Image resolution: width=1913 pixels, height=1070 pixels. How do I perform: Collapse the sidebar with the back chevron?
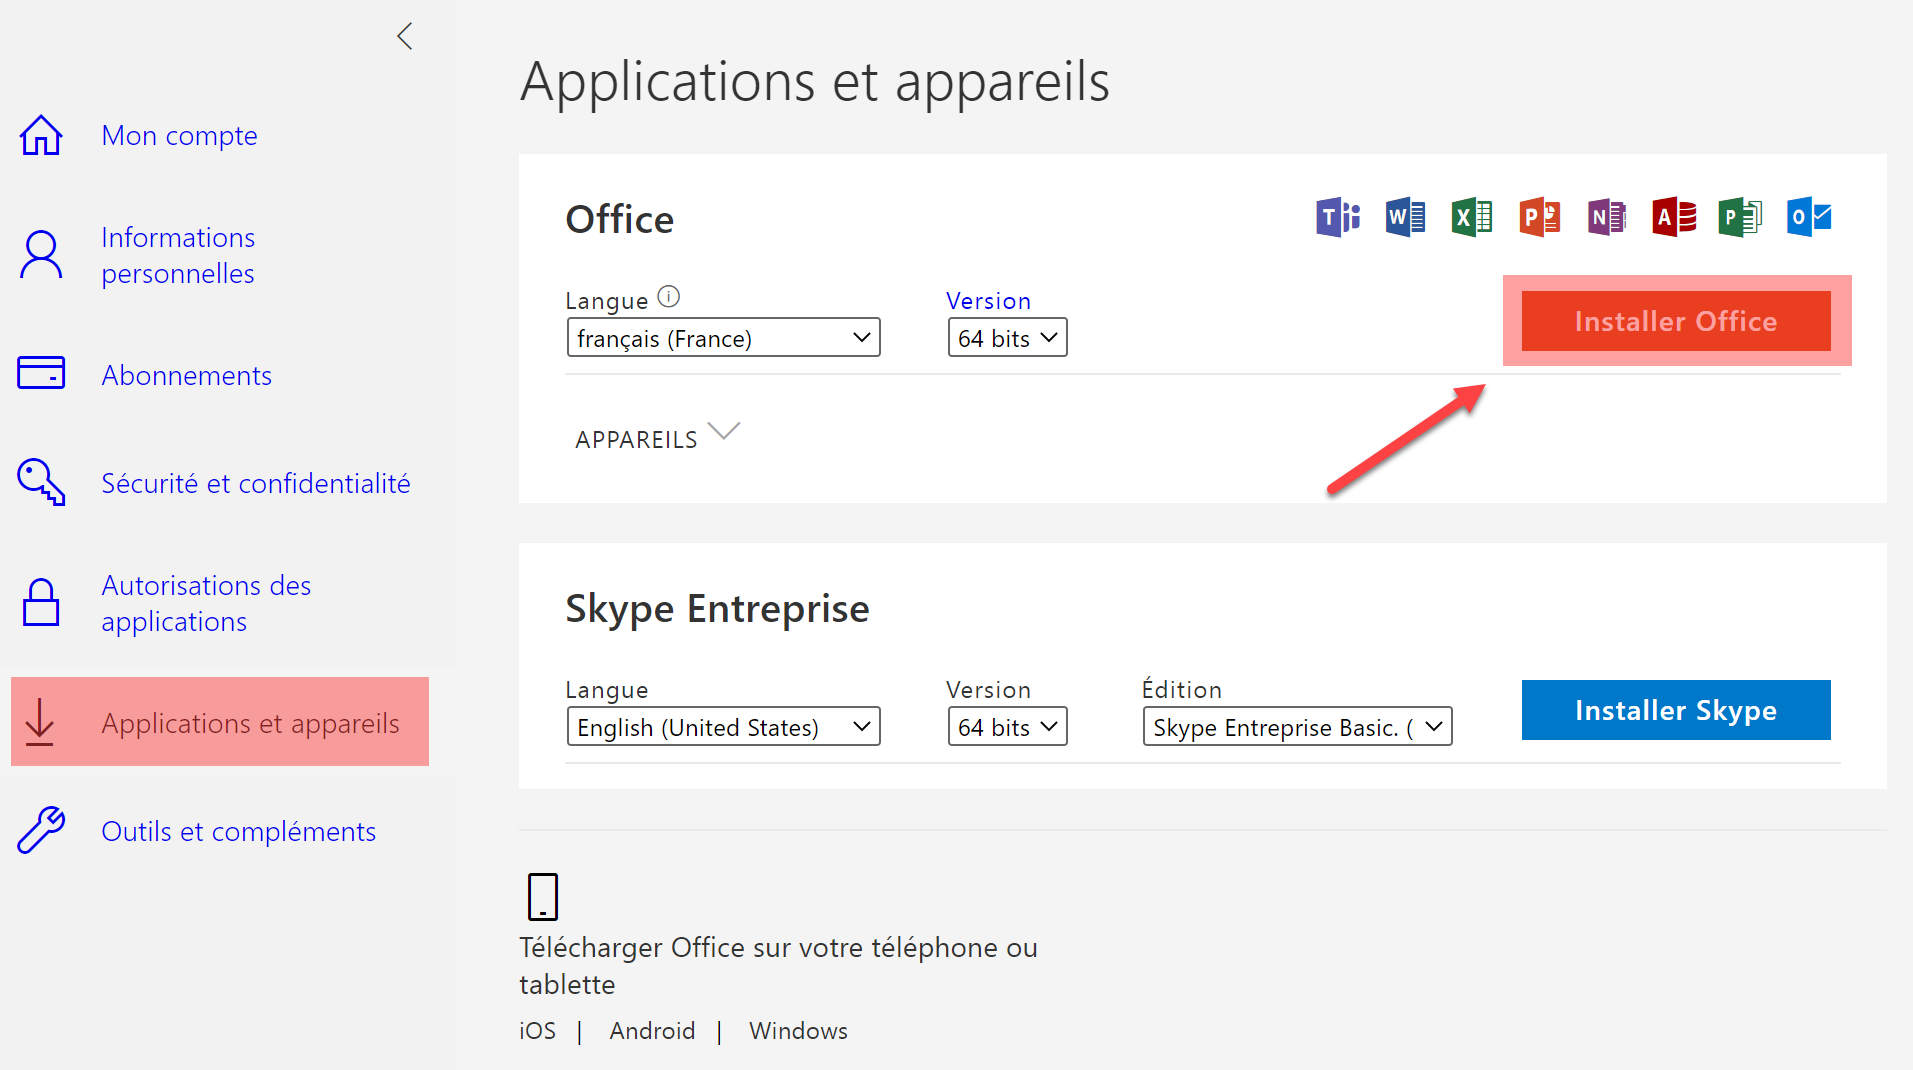tap(405, 37)
